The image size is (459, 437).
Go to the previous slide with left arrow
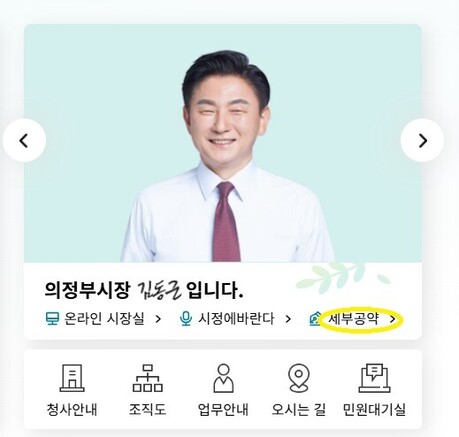tap(24, 140)
